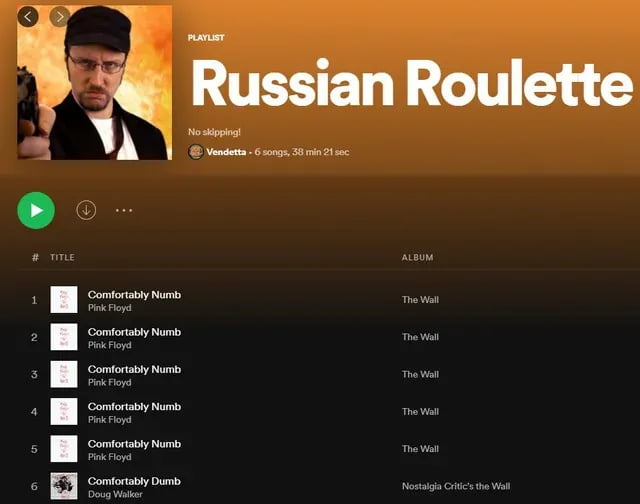This screenshot has height=504, width=640.
Task: Click album art thumbnail of track 6
Action: coord(64,486)
